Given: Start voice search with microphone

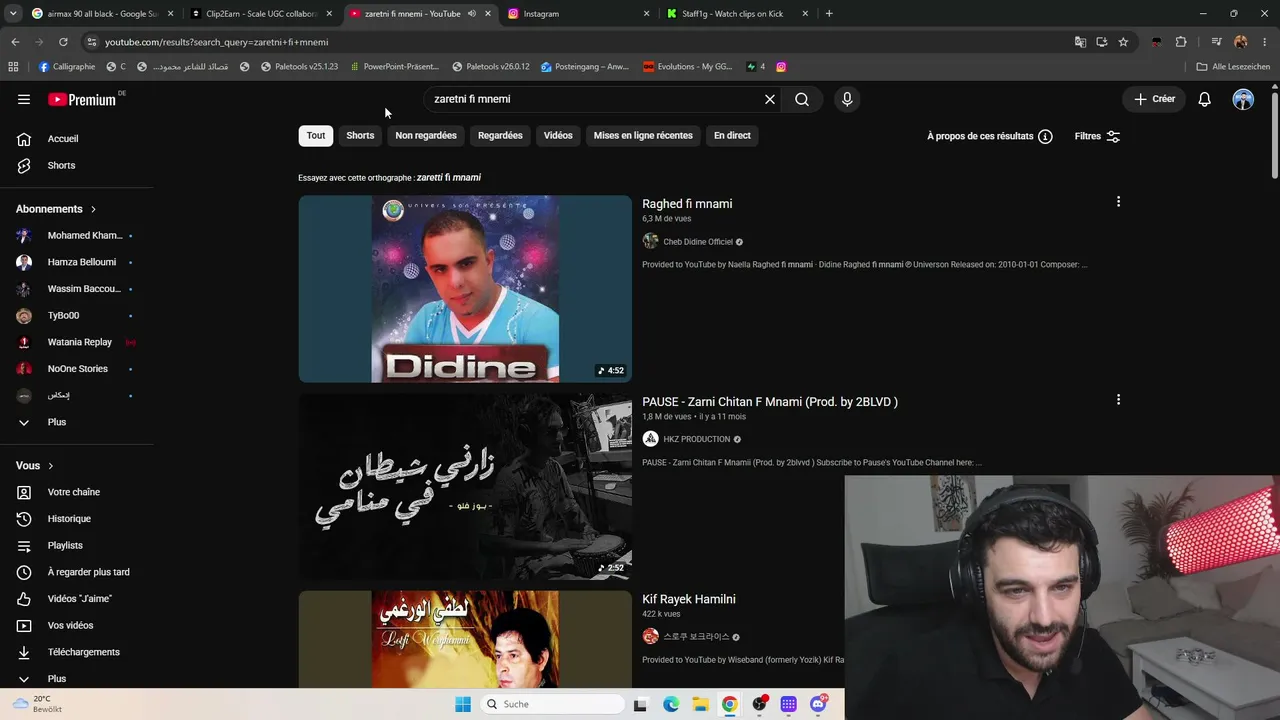Looking at the screenshot, I should click(x=847, y=99).
